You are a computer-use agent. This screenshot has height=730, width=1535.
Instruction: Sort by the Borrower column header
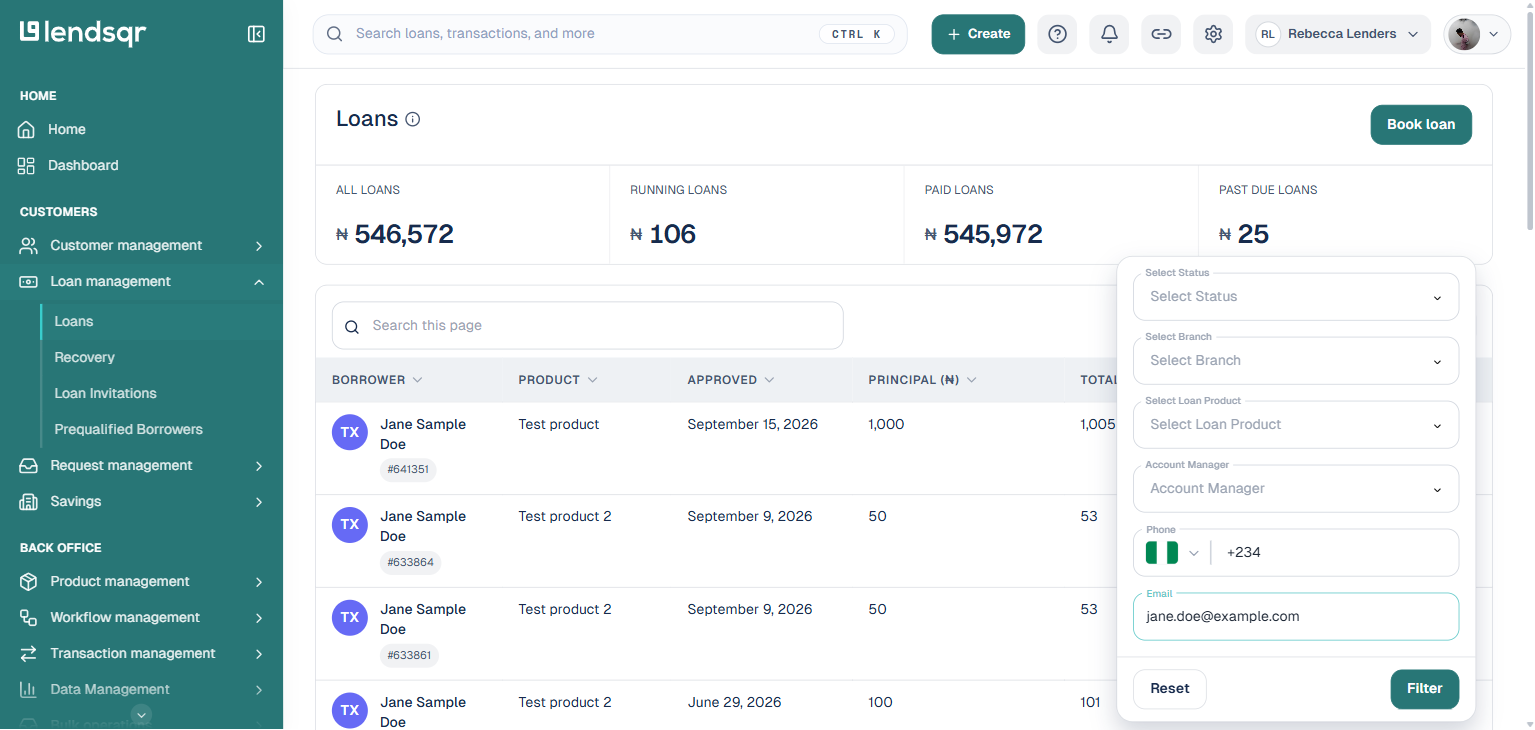coord(377,380)
